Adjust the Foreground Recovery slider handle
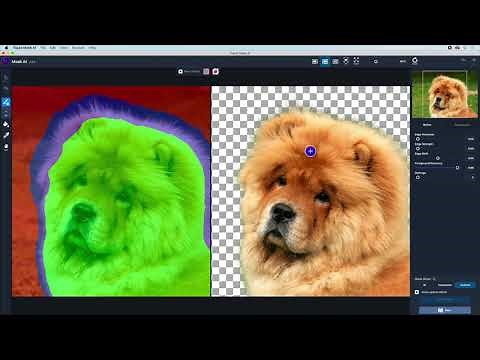Screen dimensions: 480x360 pos(458,168)
